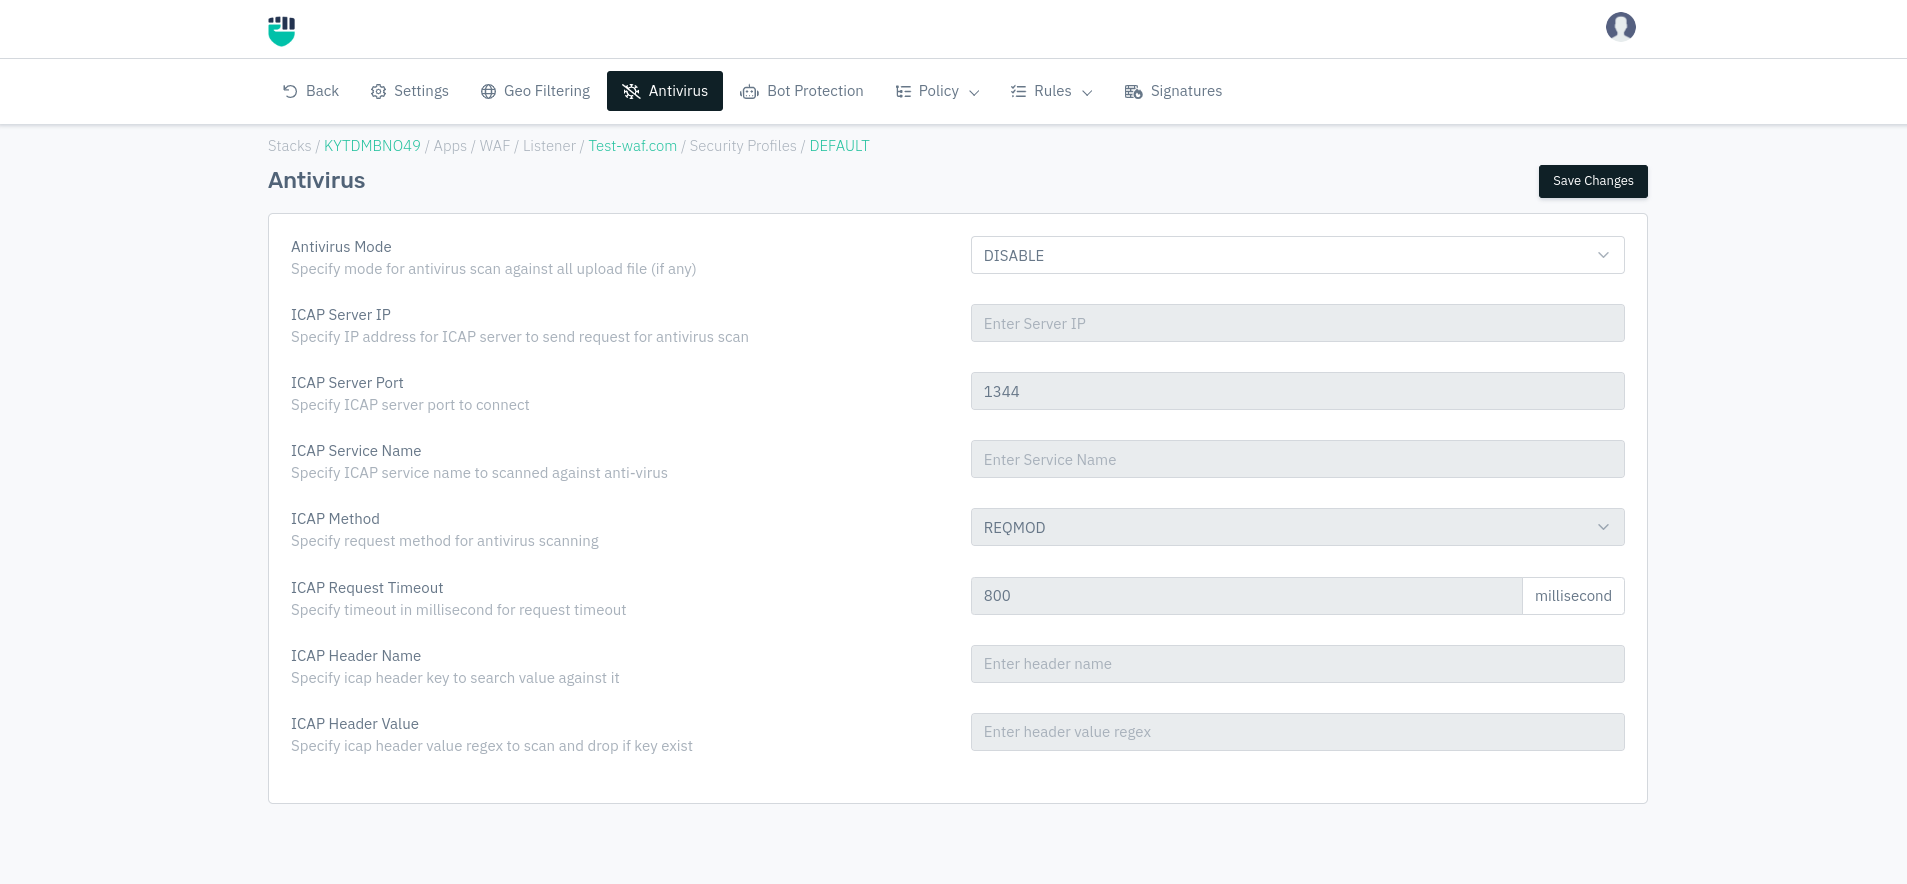The image size is (1907, 884).
Task: Click the Geo Filtering globe icon
Action: [488, 91]
